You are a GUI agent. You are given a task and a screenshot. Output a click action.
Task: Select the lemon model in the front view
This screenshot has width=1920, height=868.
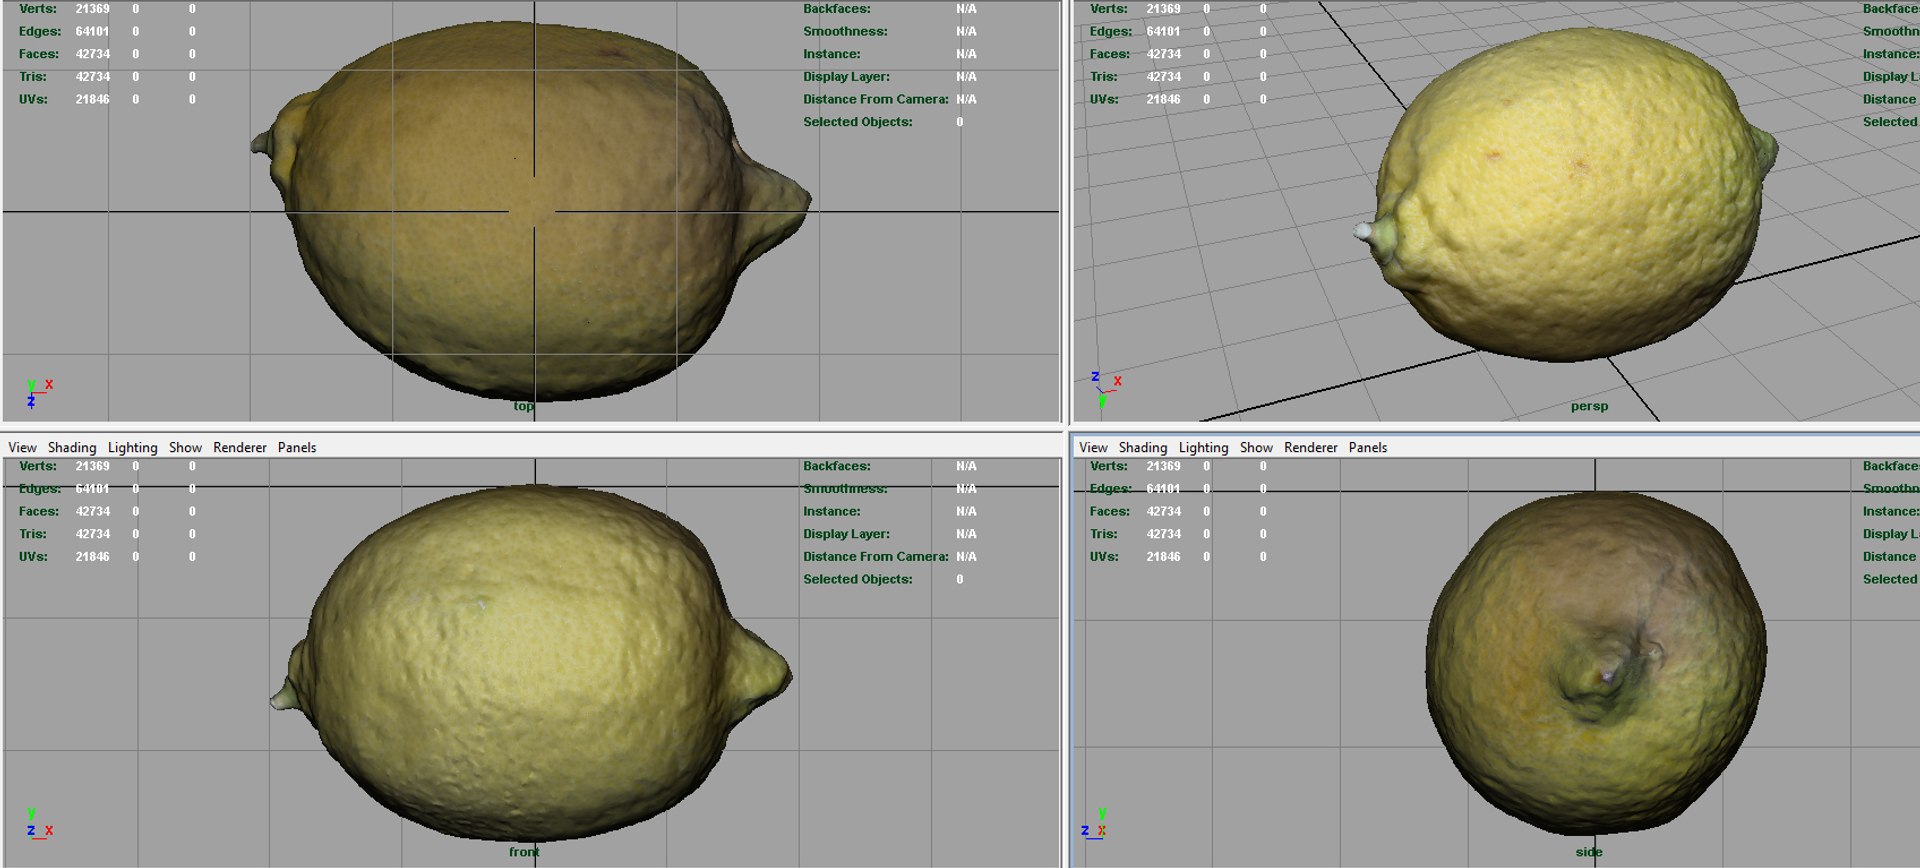click(530, 662)
